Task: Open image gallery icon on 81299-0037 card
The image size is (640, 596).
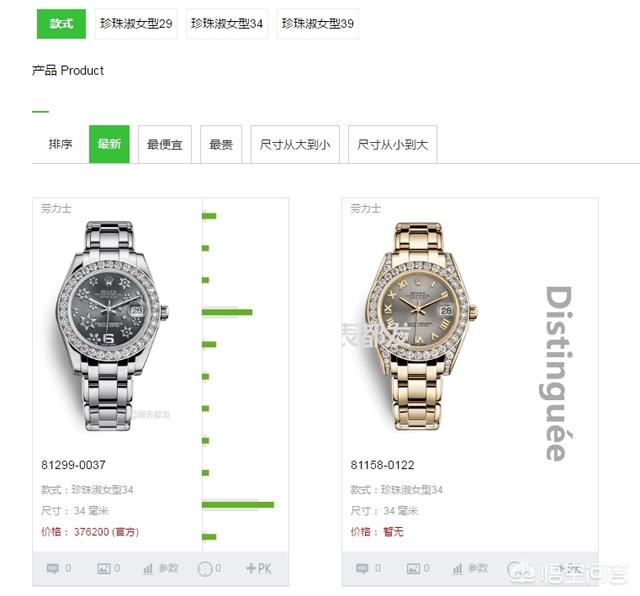Action: pos(103,568)
